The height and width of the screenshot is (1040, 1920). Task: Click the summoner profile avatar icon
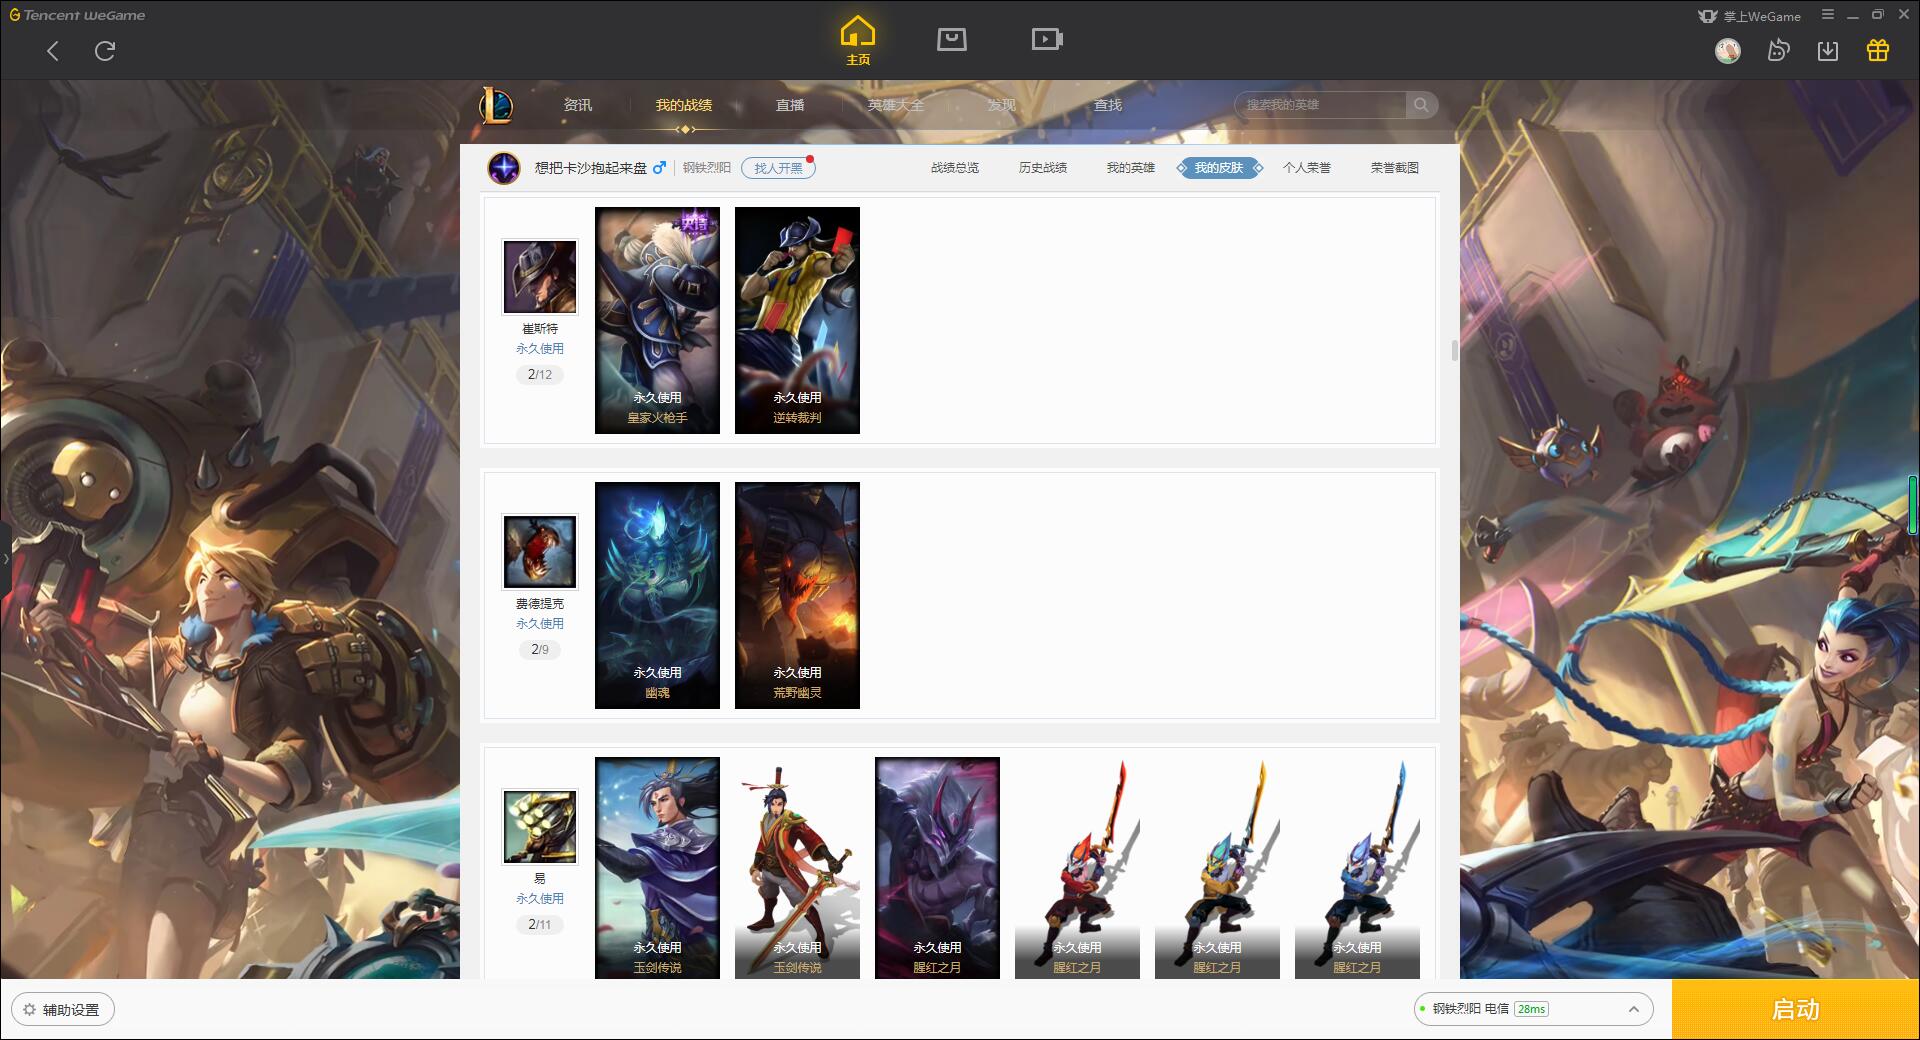click(x=504, y=168)
